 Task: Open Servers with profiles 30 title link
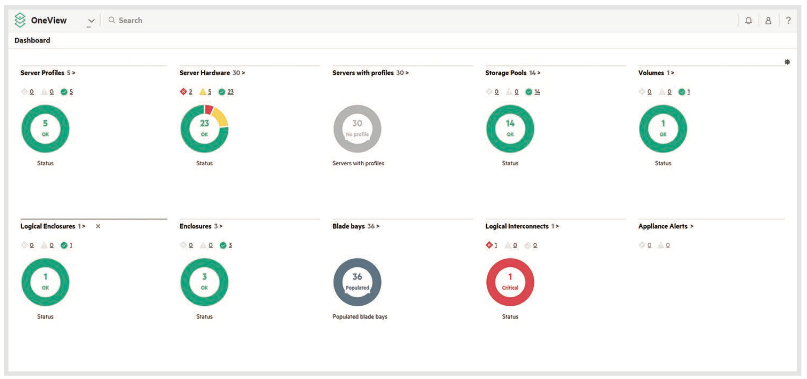(371, 73)
